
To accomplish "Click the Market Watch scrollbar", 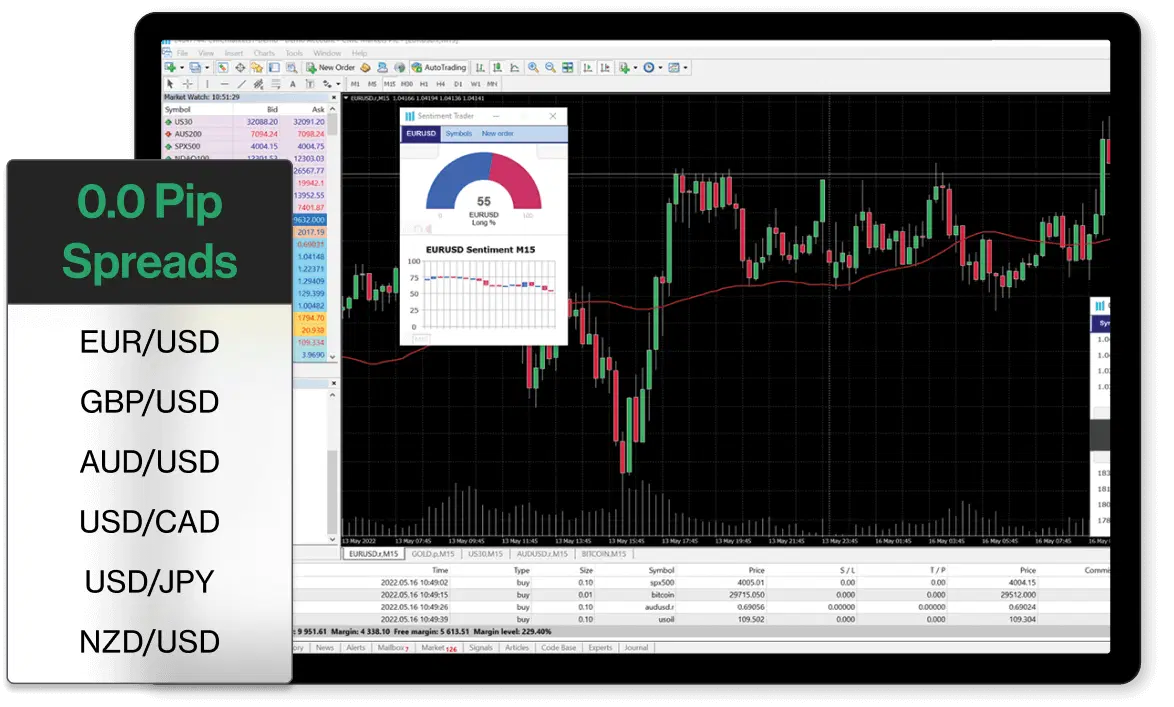I will click(334, 125).
